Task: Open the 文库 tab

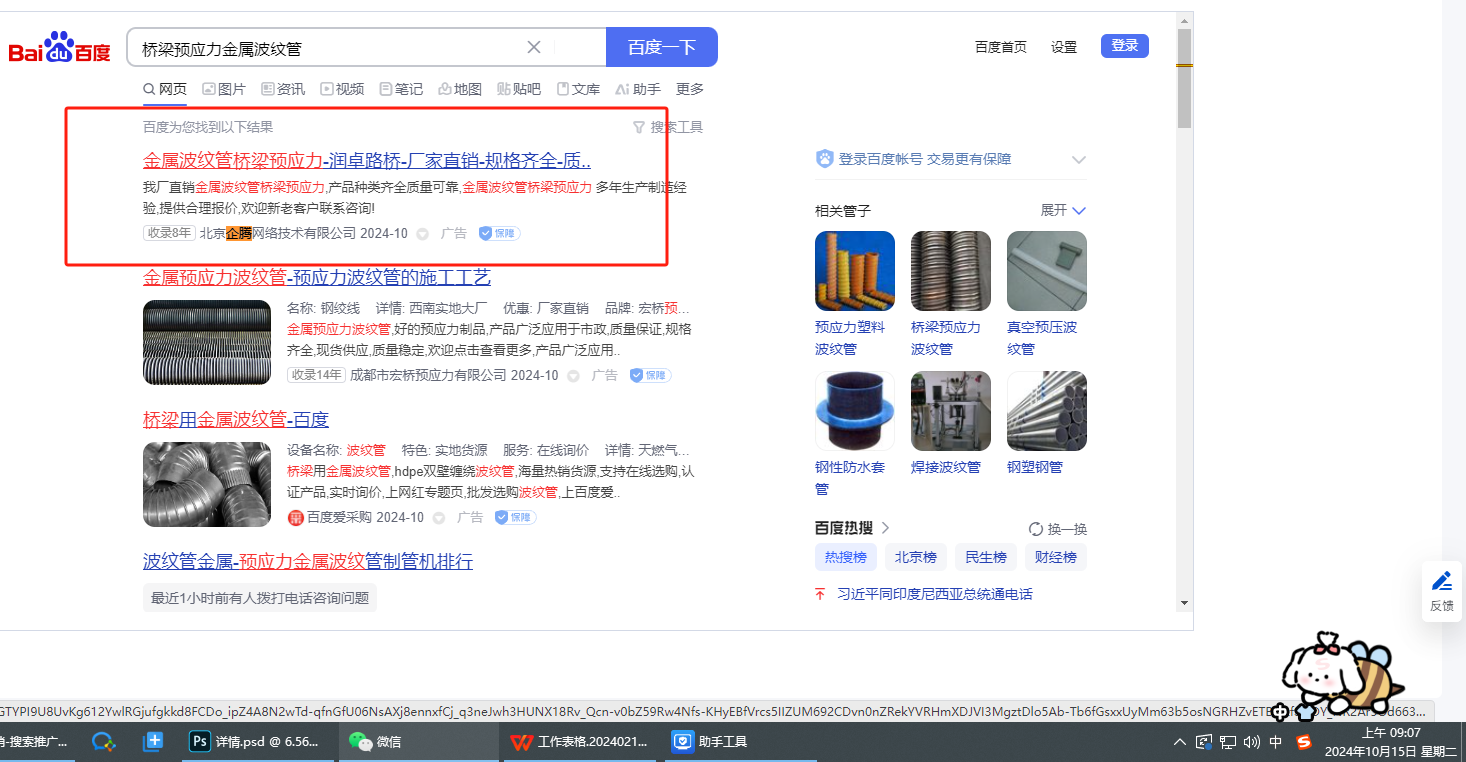Action: coord(578,89)
